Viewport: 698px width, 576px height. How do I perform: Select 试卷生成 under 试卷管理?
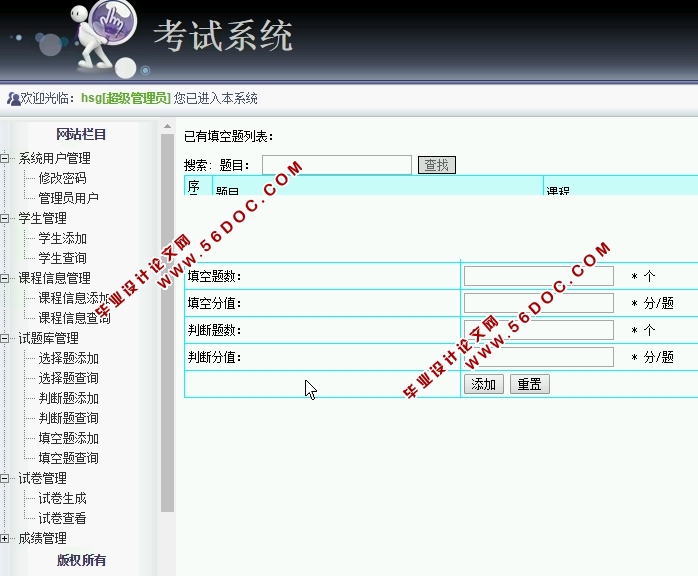(62, 498)
